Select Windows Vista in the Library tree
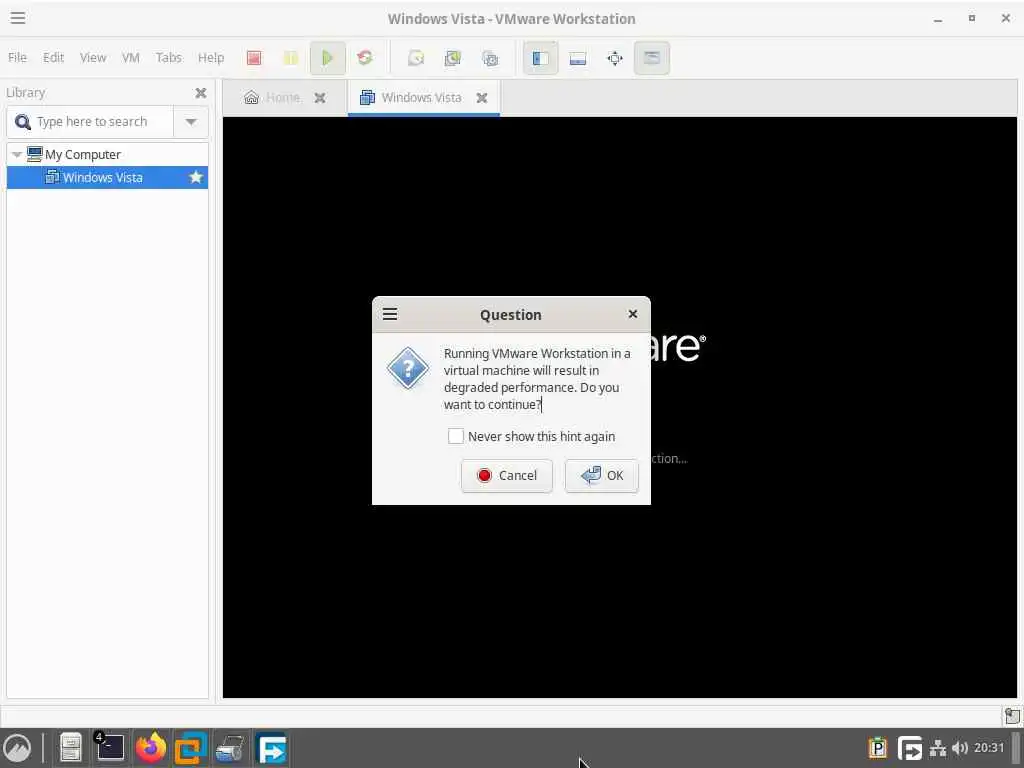 pyautogui.click(x=107, y=178)
